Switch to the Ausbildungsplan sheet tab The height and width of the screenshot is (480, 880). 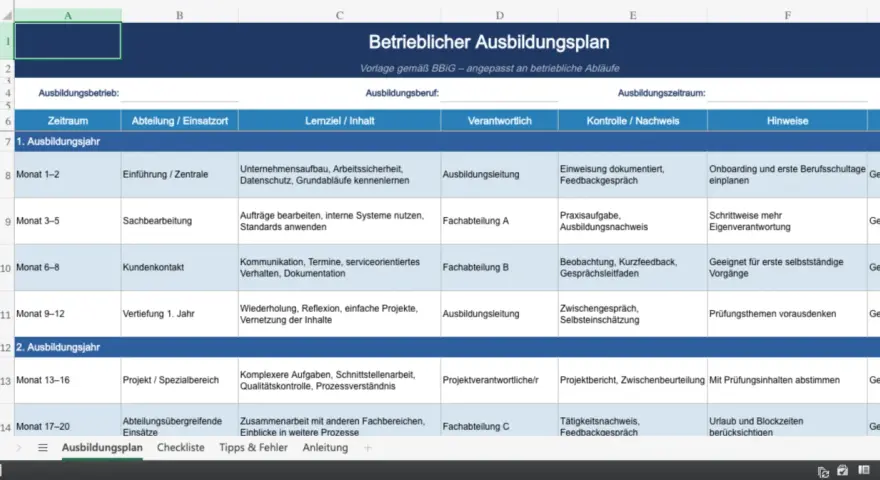pyautogui.click(x=102, y=448)
